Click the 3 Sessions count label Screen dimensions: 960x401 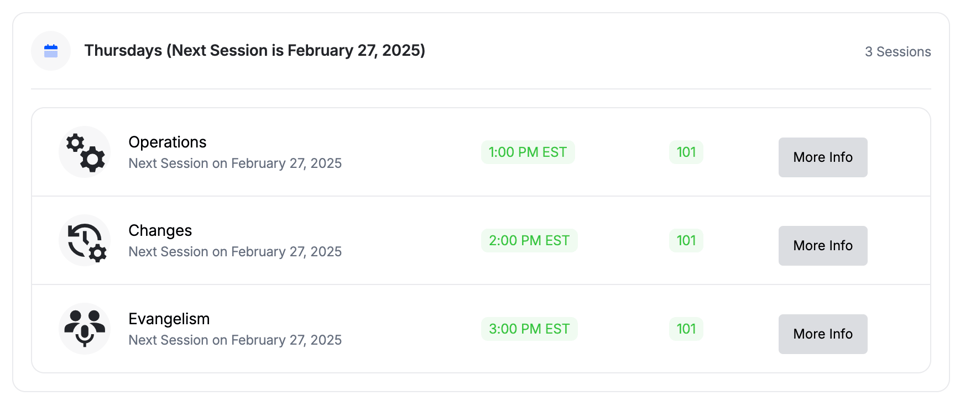(x=897, y=51)
